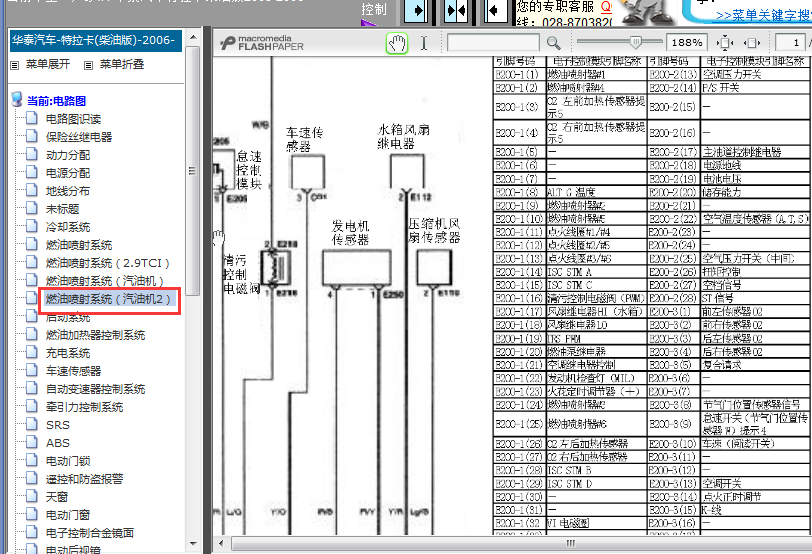This screenshot has height=554, width=812.
Task: Open the 菜单关键字搜 link
Action: click(763, 16)
